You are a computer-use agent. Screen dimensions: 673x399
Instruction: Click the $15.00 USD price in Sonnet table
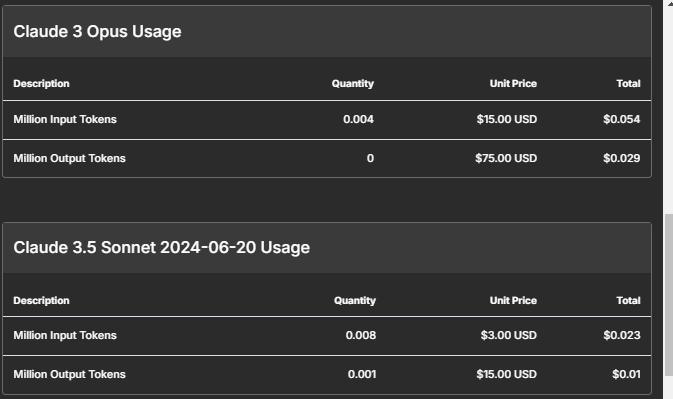click(x=506, y=375)
